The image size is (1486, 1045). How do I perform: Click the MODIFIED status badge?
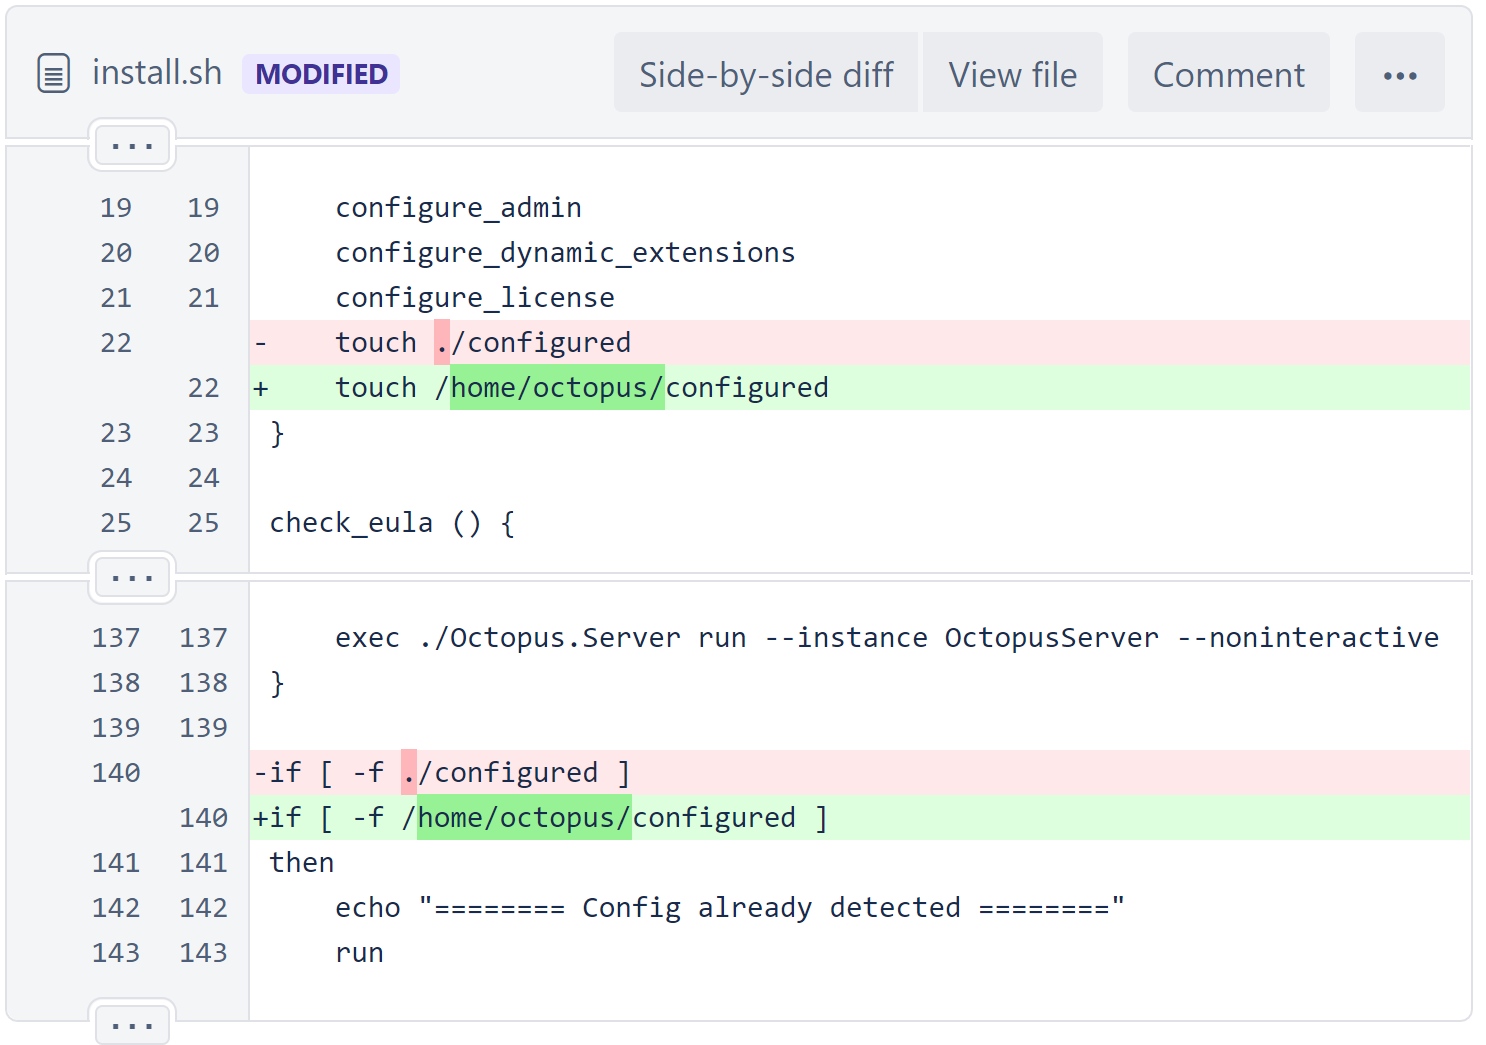click(x=321, y=74)
